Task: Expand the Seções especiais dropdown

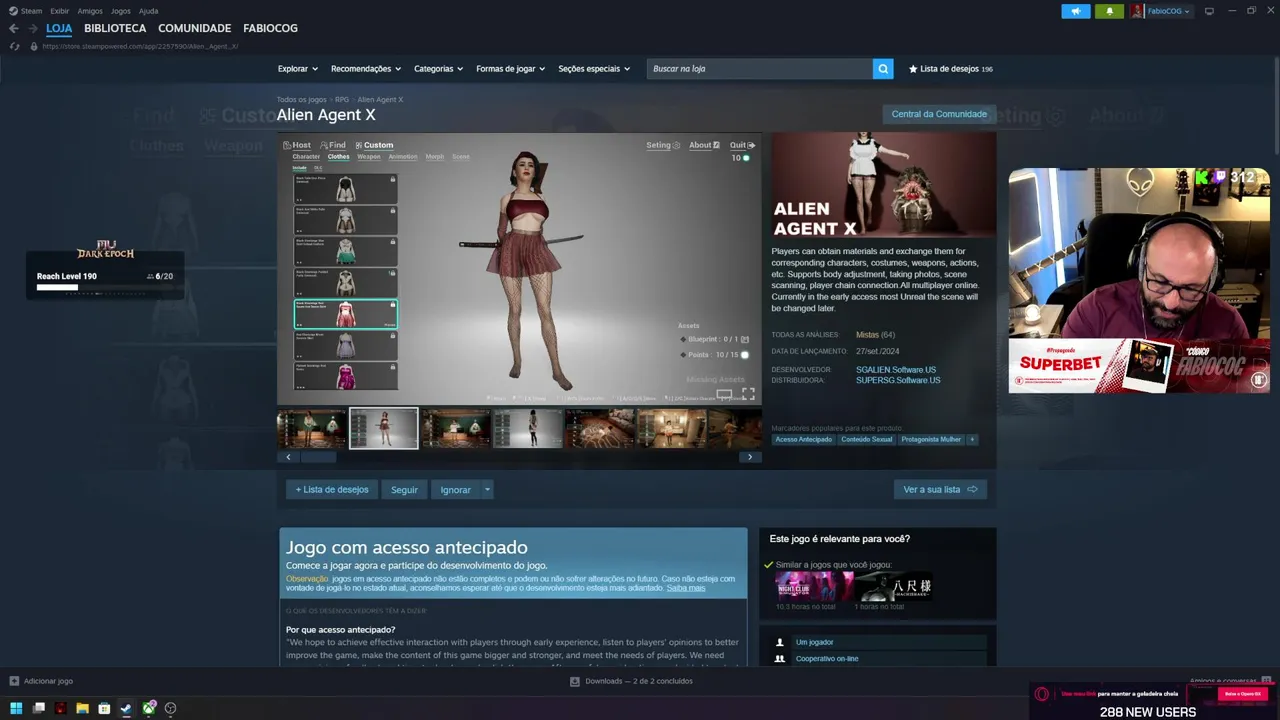Action: click(594, 69)
